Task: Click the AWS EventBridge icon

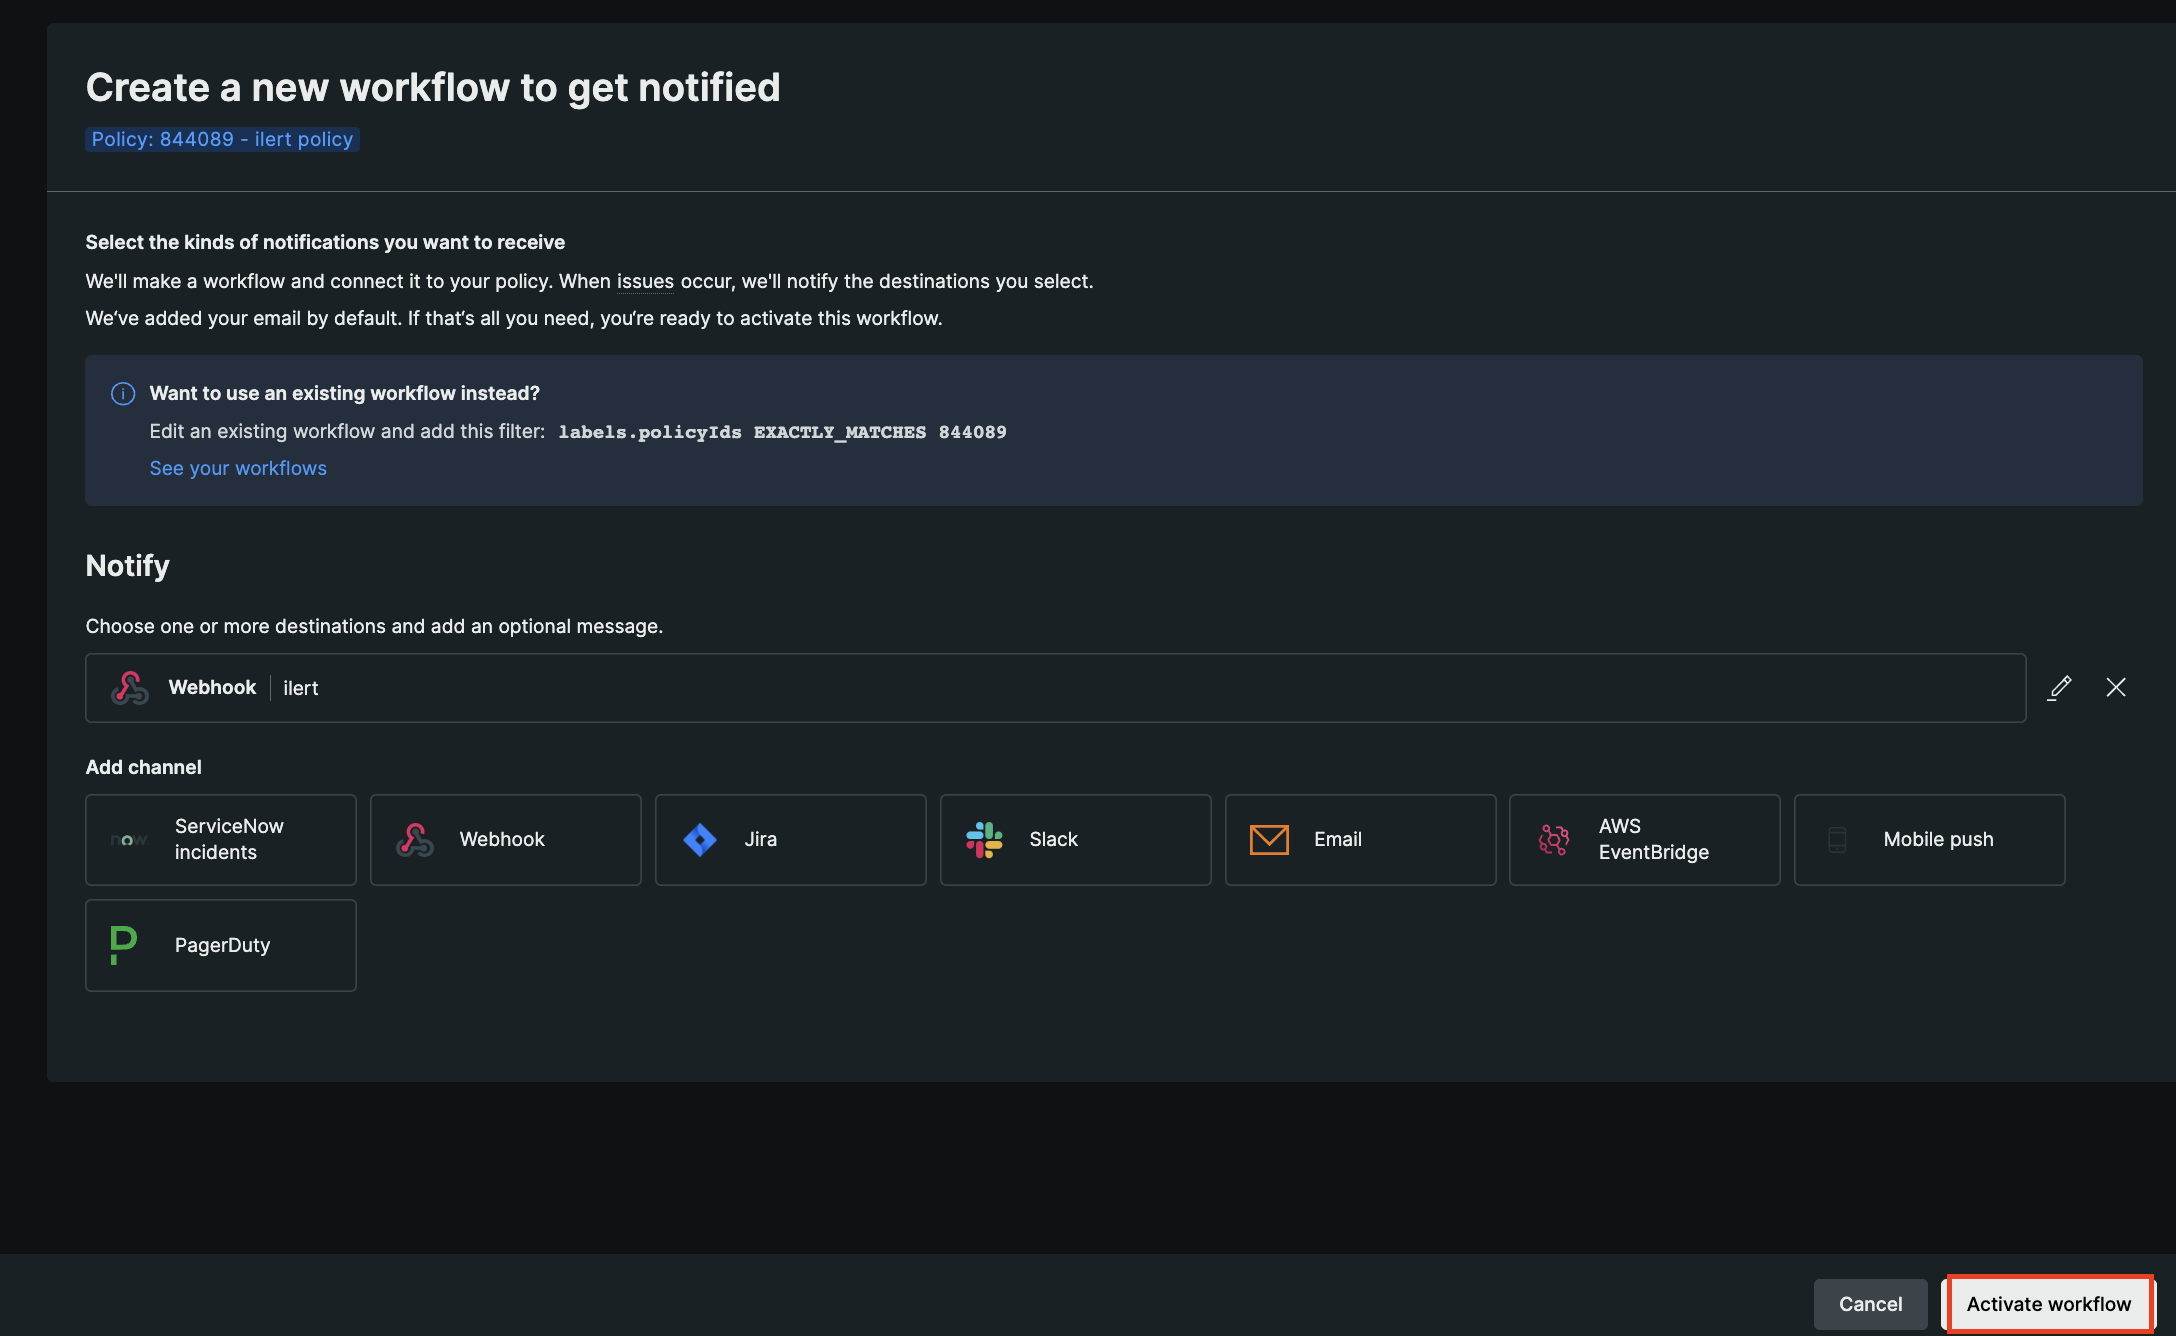Action: (x=1553, y=840)
